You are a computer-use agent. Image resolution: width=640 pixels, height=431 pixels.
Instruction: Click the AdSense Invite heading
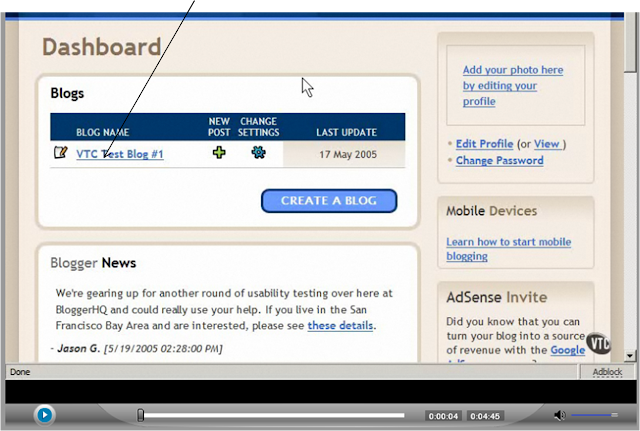tap(496, 297)
